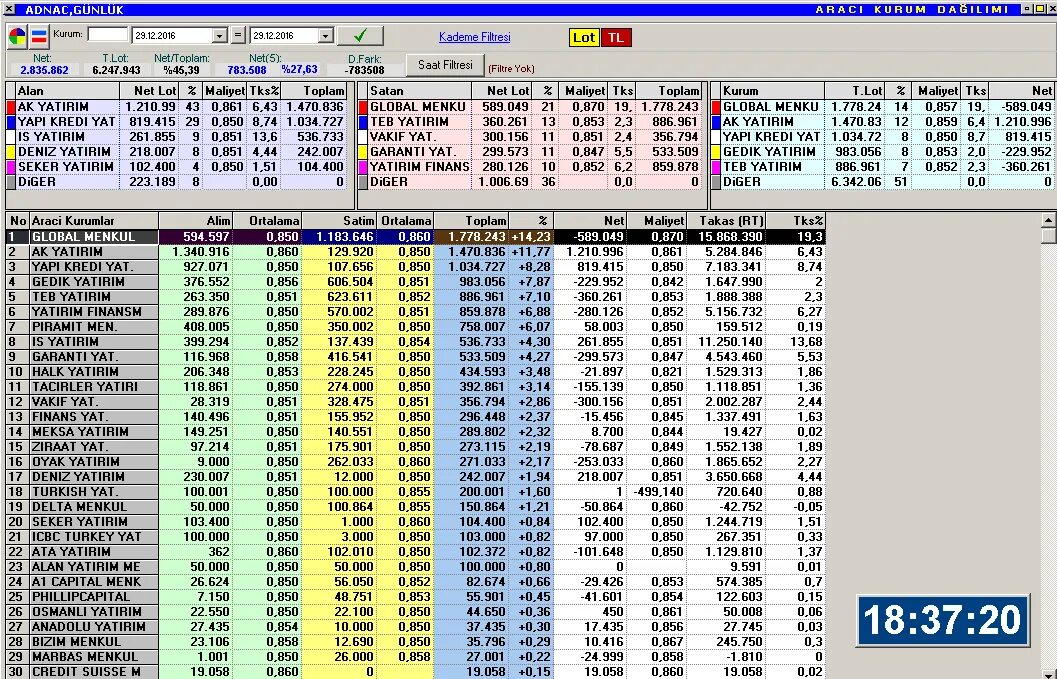Sort table by Araci Kurumlar column header
The image size is (1057, 679).
[94, 220]
